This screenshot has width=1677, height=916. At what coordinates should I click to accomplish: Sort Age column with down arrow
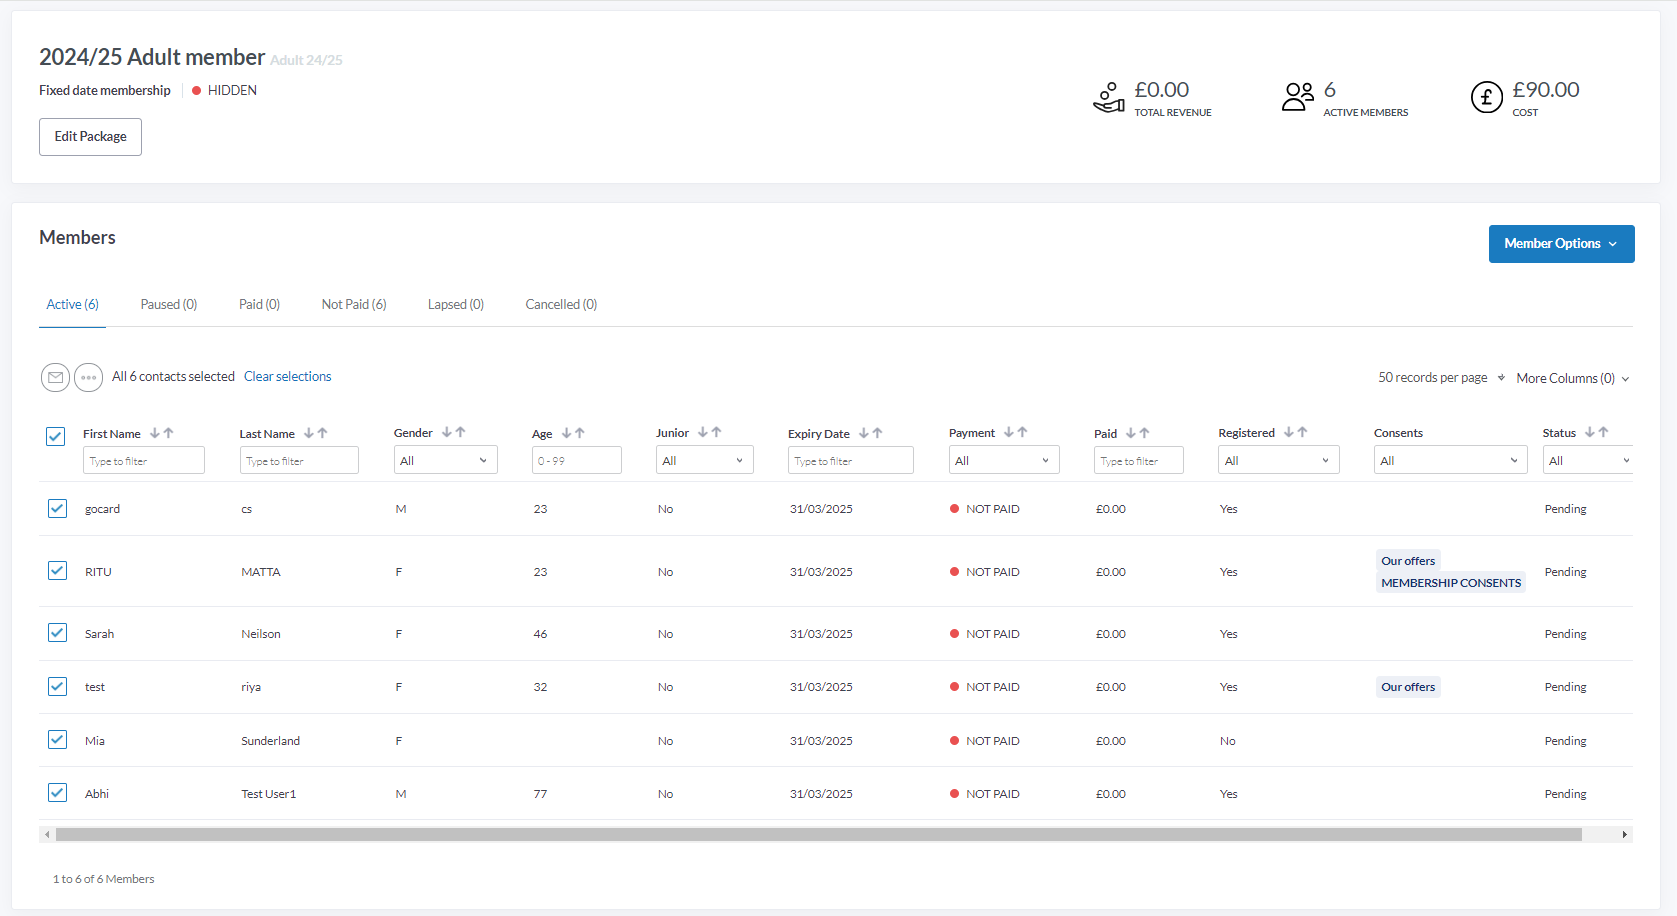click(566, 433)
